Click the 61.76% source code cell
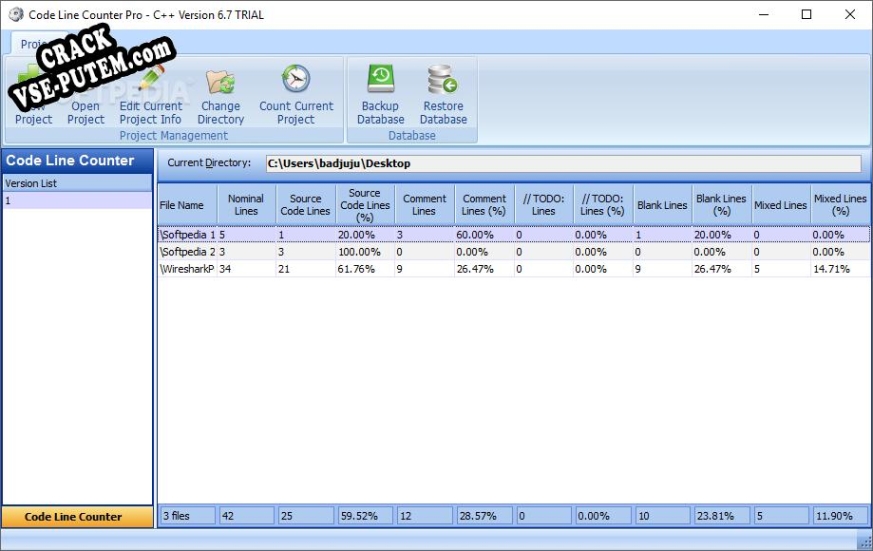Image resolution: width=873 pixels, height=551 pixels. click(365, 269)
